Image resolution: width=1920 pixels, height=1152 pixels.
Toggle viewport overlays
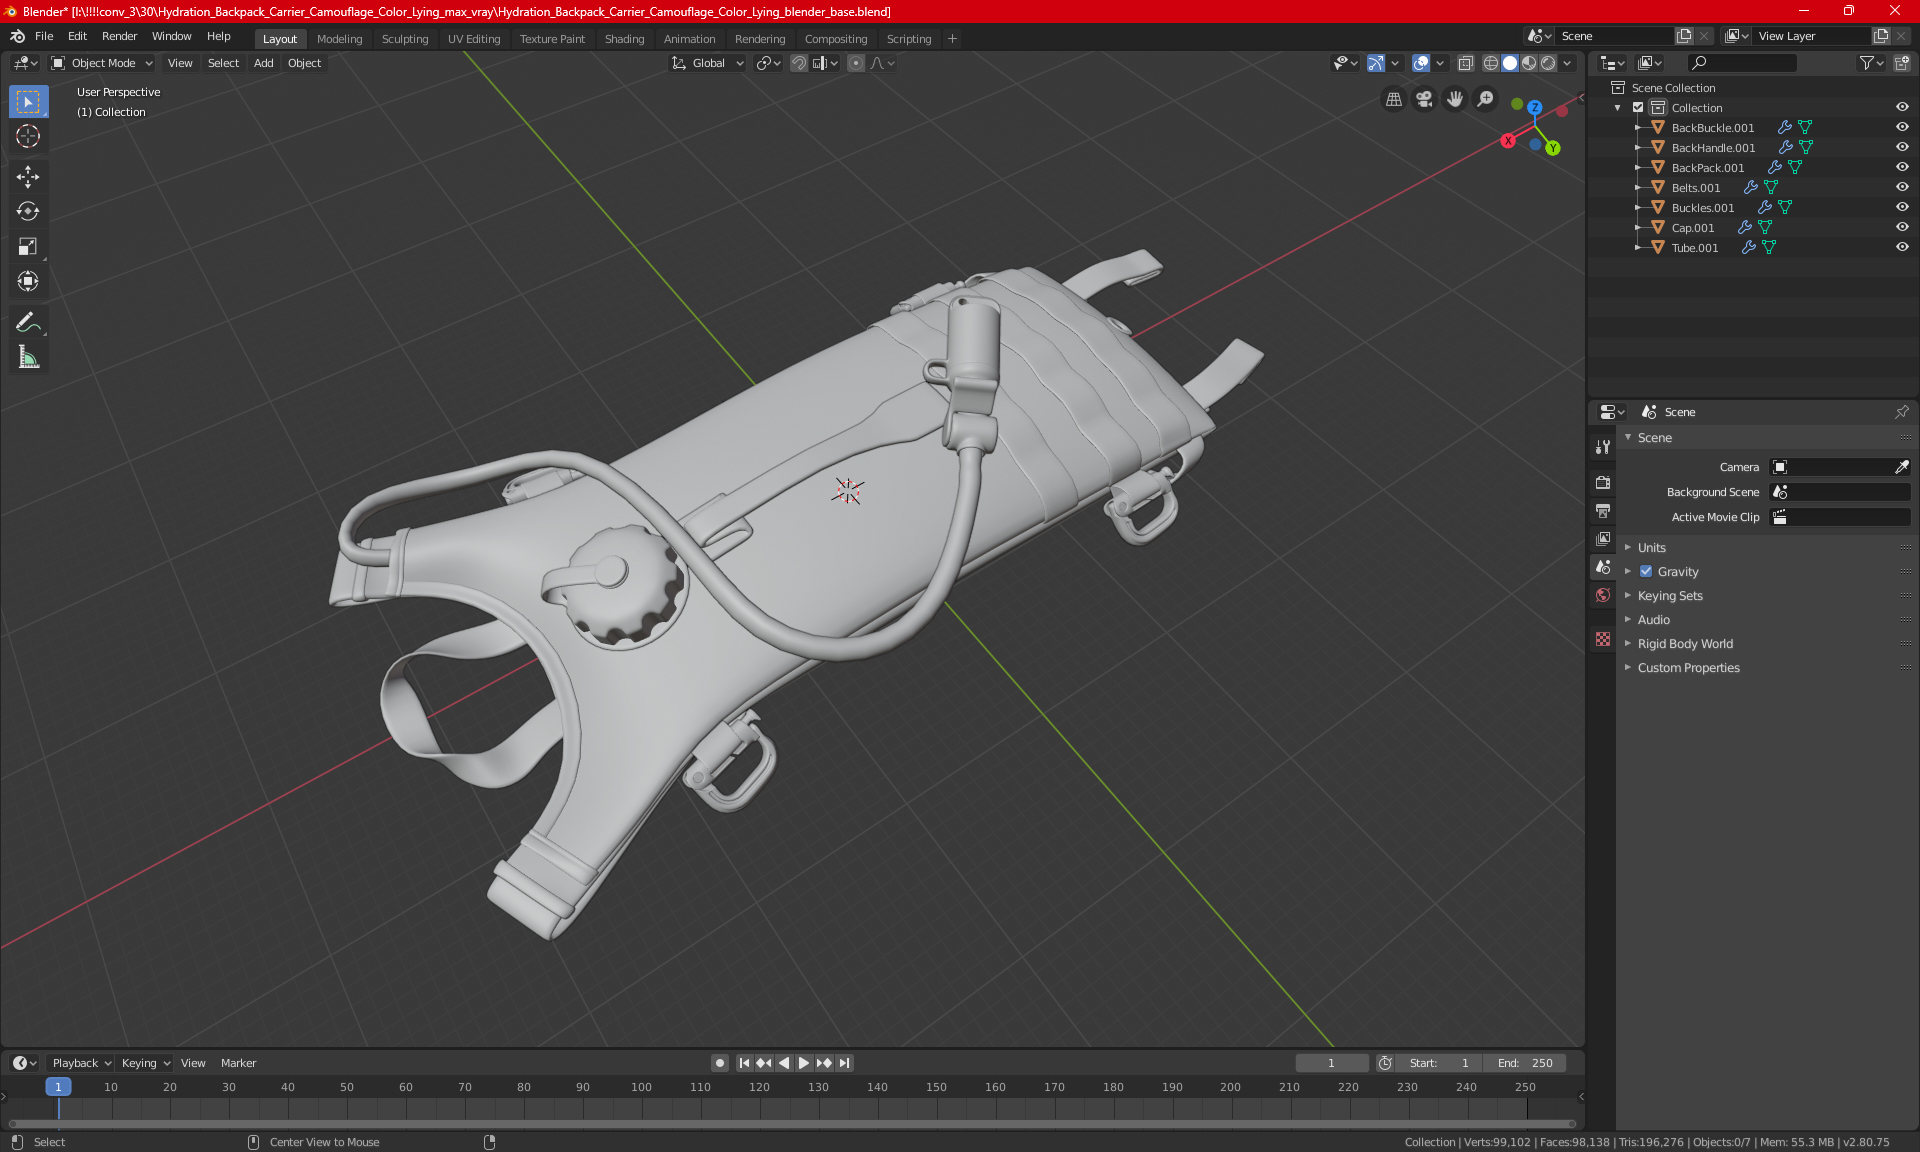tap(1420, 63)
